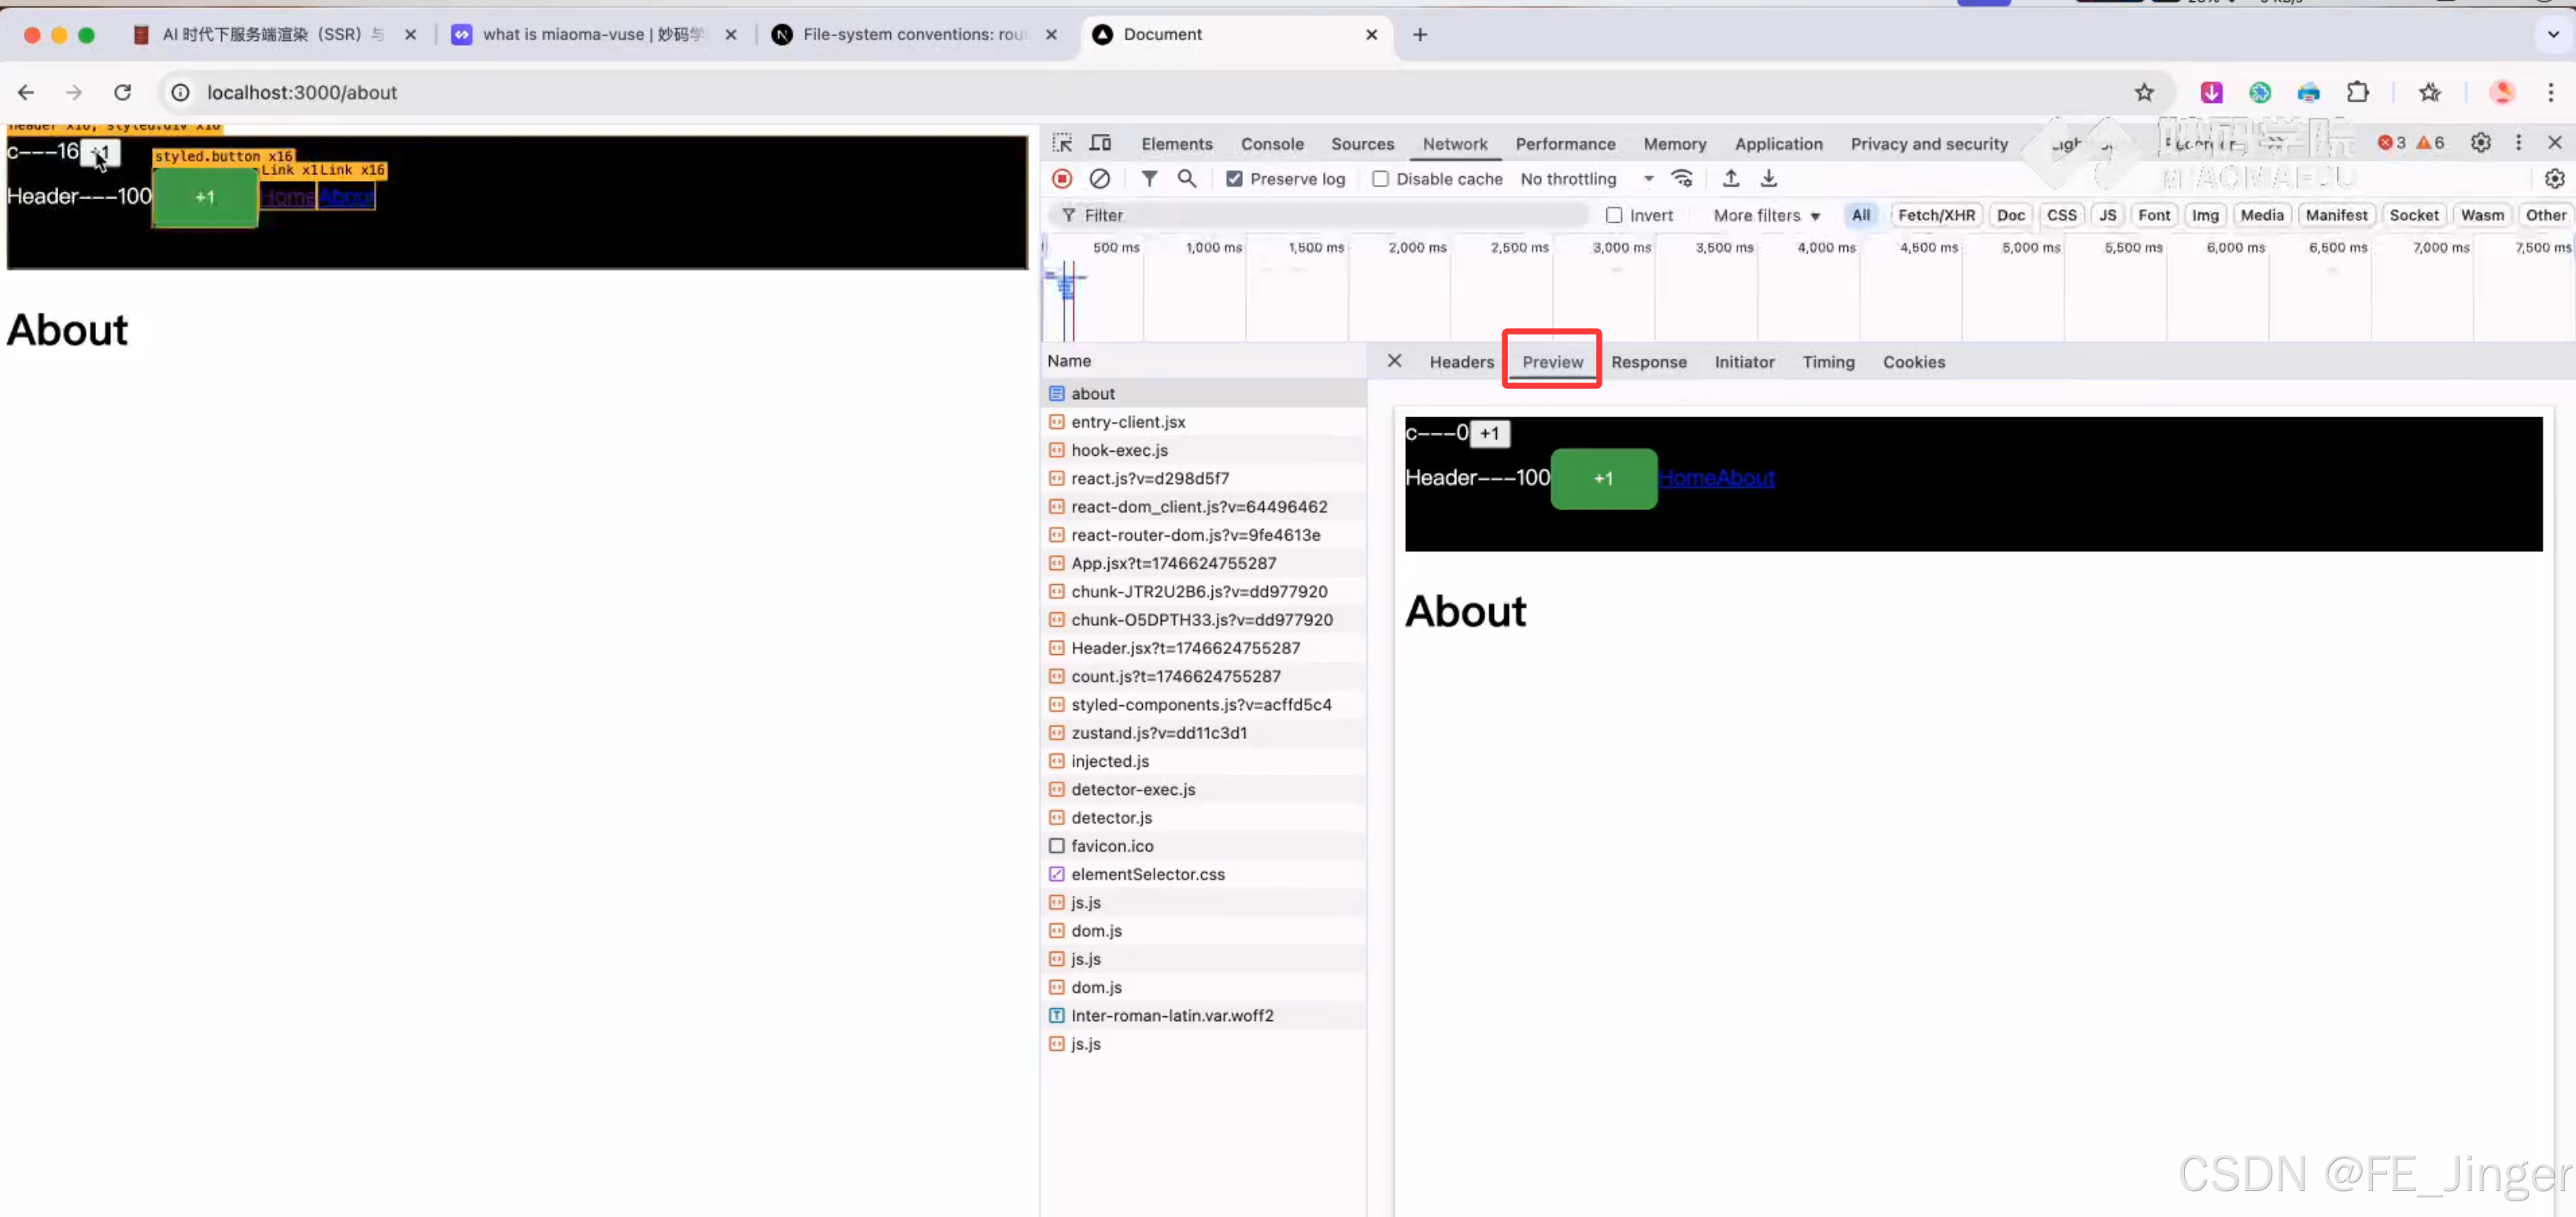
Task: Open the Response tab
Action: 1648,362
